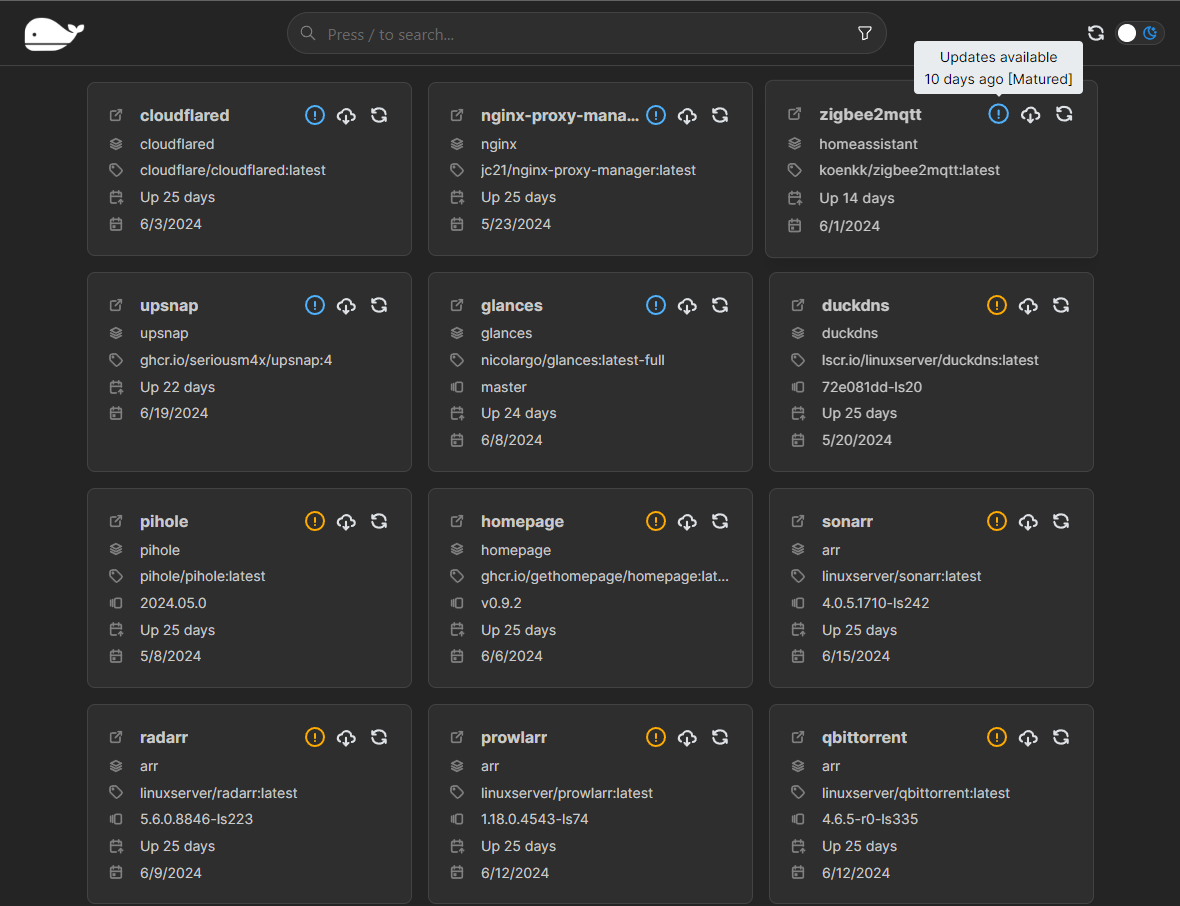
Task: Click version text 4.0.5.1710-ls242
Action: 875,603
